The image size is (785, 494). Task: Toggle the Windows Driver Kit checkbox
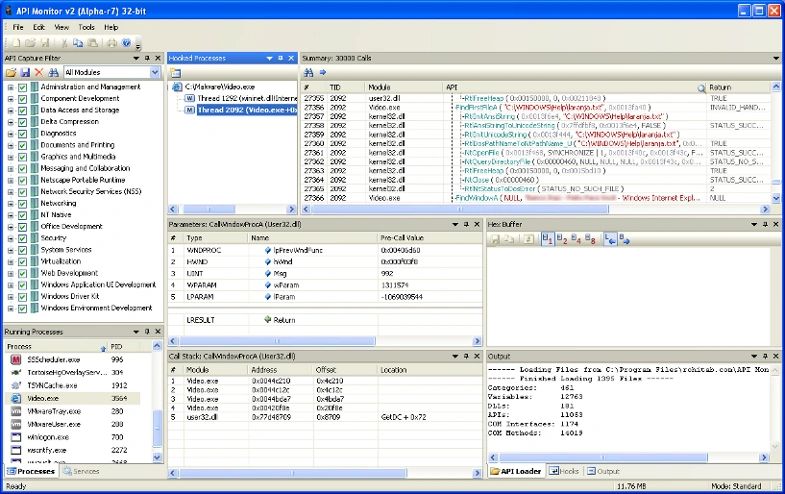(22, 296)
